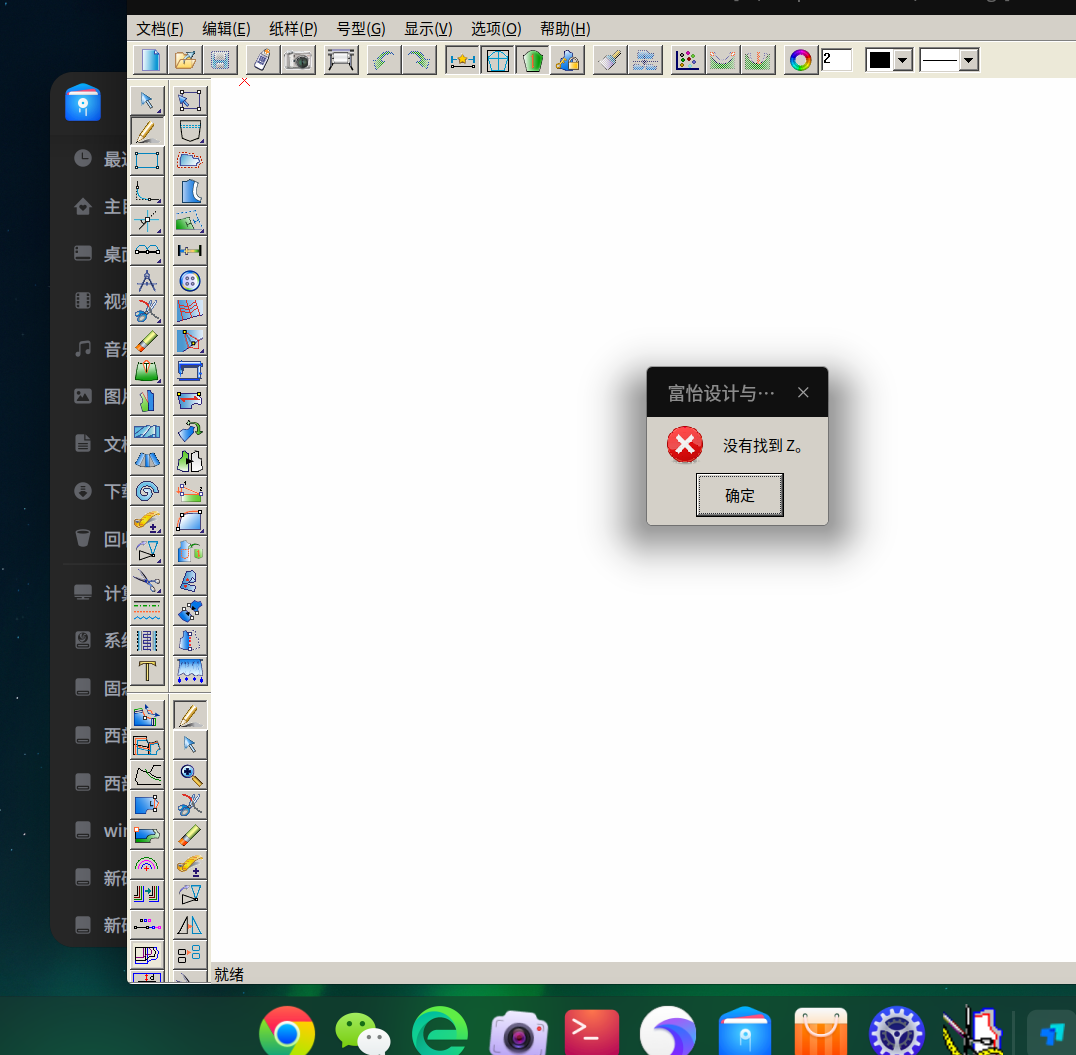Image resolution: width=1076 pixels, height=1055 pixels.
Task: Click the number field showing 2
Action: (x=837, y=60)
